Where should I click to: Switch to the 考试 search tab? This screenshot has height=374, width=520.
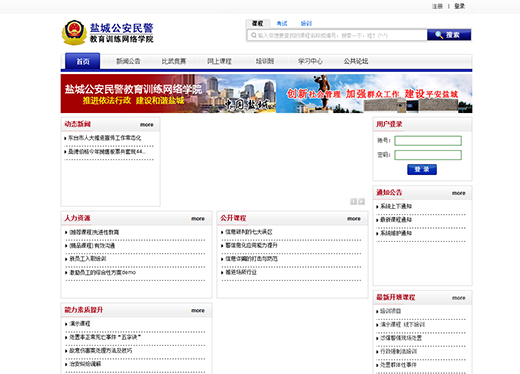click(x=282, y=23)
